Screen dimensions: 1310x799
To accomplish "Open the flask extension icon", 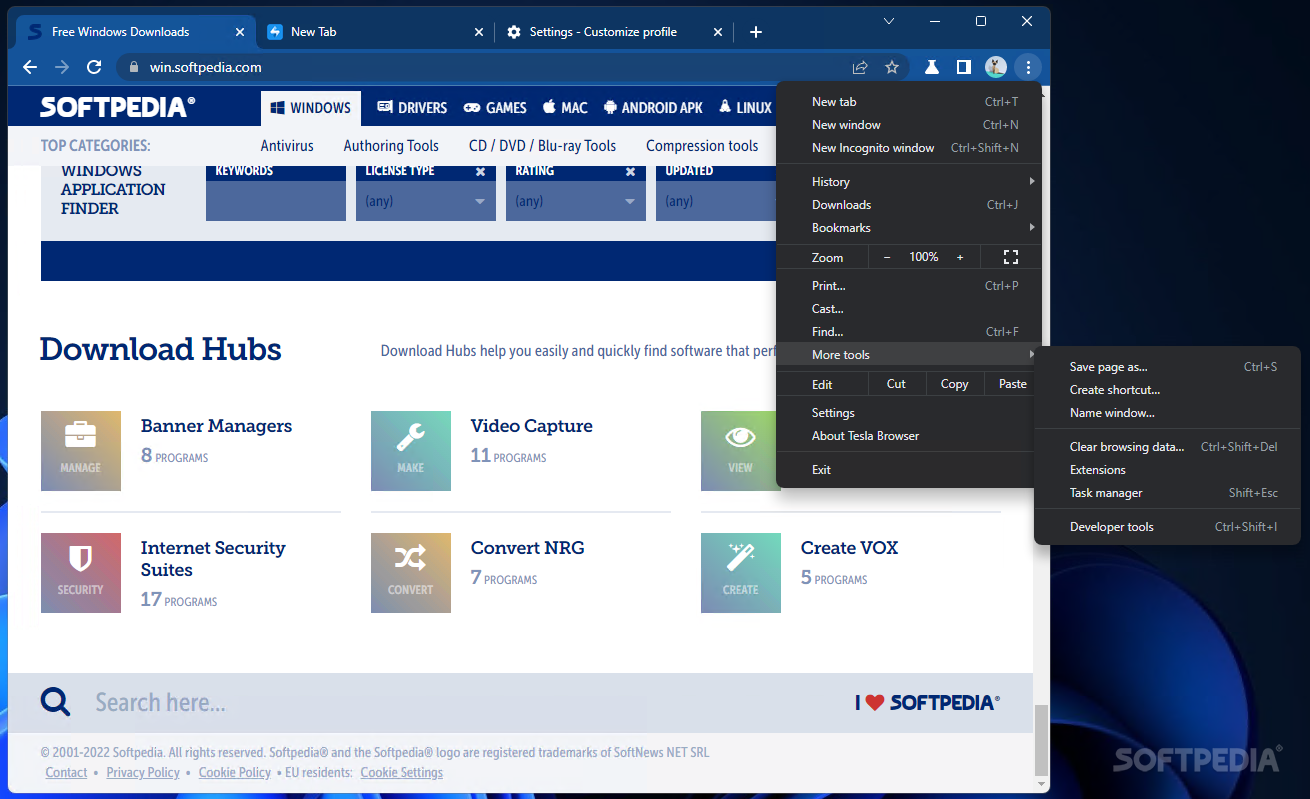I will [931, 67].
